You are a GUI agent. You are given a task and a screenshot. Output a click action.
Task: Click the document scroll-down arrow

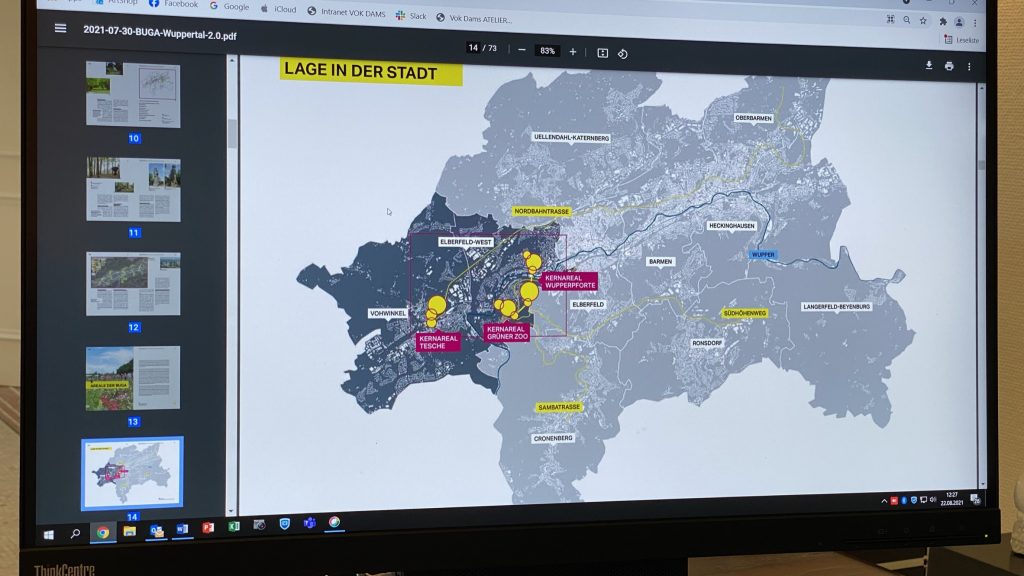982,484
